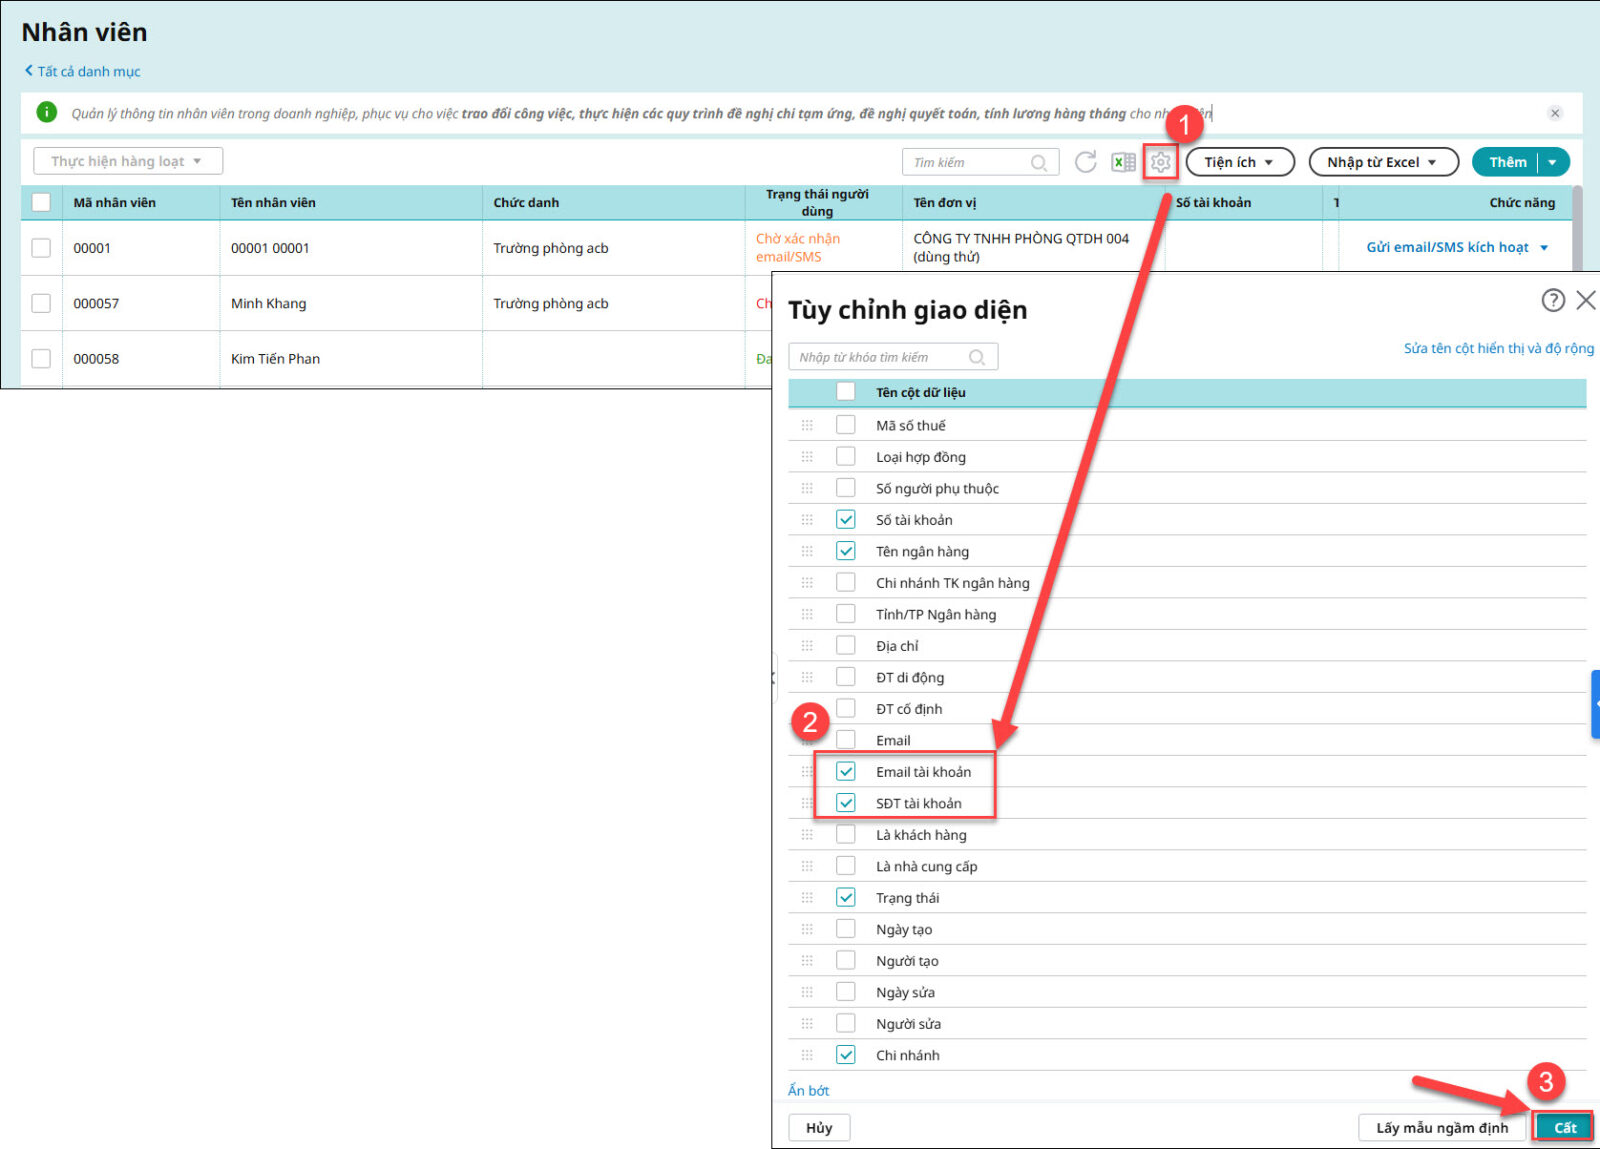Click the gear settings icon in toolbar
The width and height of the screenshot is (1600, 1149).
pos(1160,162)
